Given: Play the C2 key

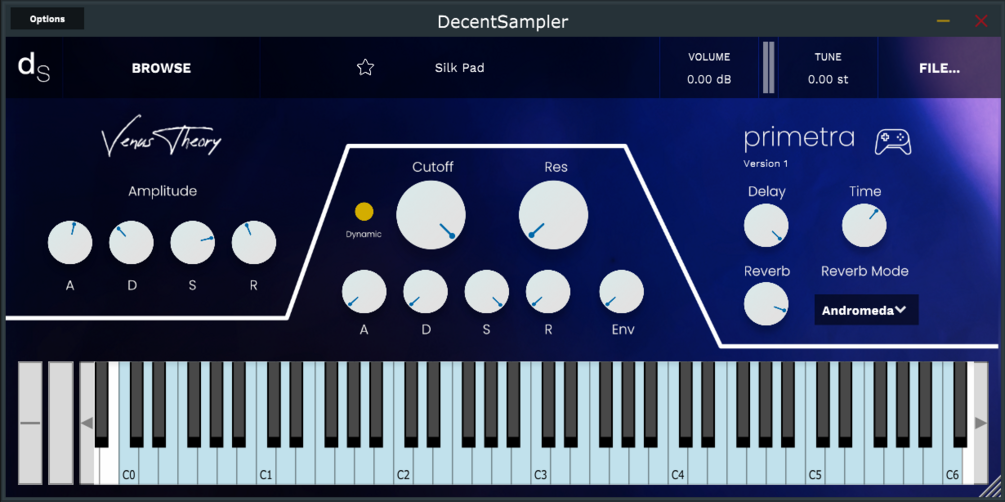Looking at the screenshot, I should coord(403,466).
